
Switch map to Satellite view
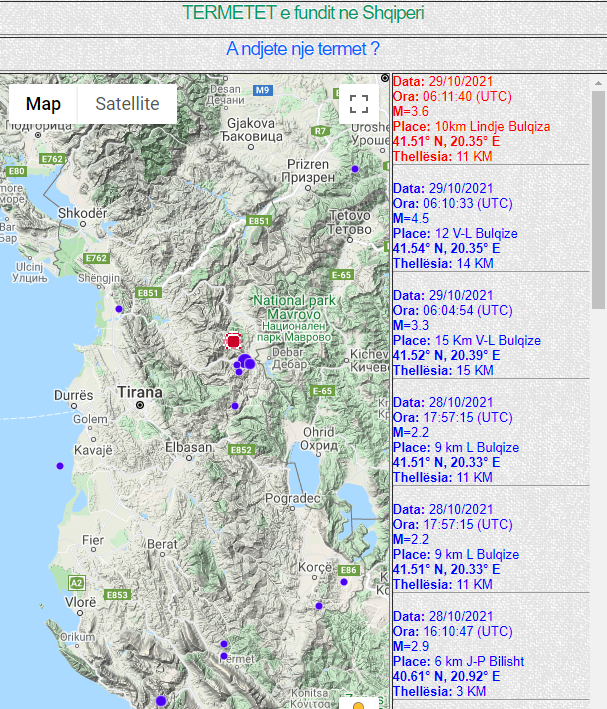(127, 104)
